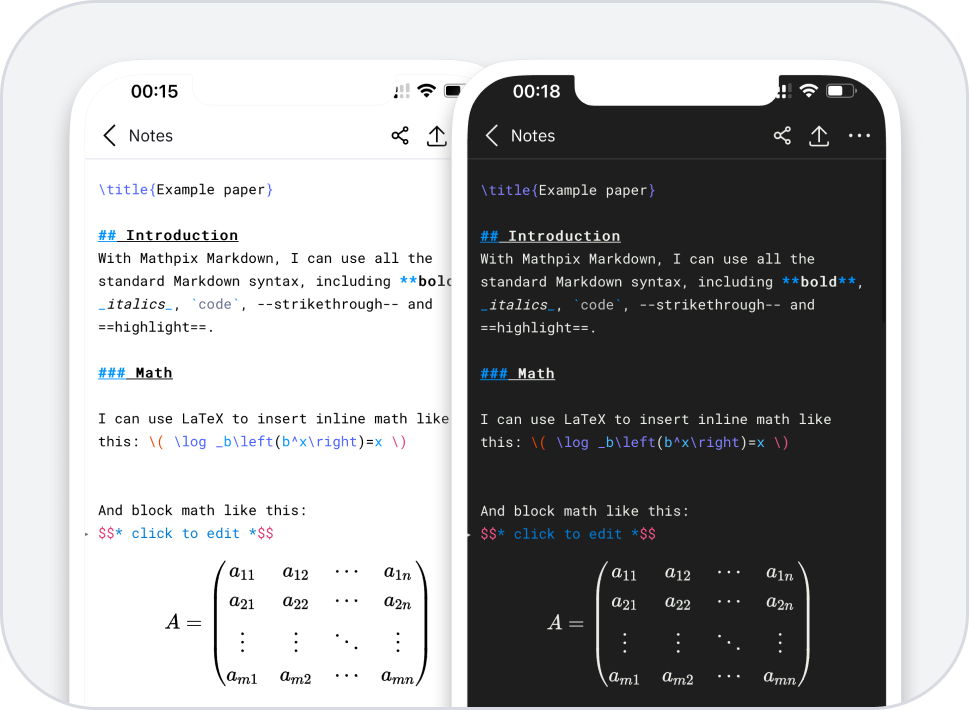Open the 'click to edit' link, light phone

coord(190,533)
